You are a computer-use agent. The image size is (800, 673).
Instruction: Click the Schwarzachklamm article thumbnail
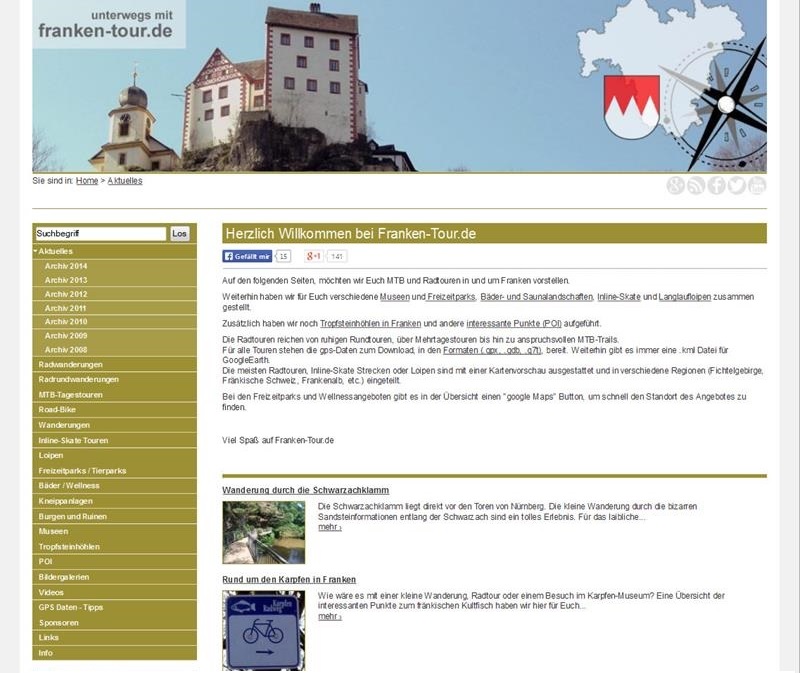pyautogui.click(x=264, y=532)
